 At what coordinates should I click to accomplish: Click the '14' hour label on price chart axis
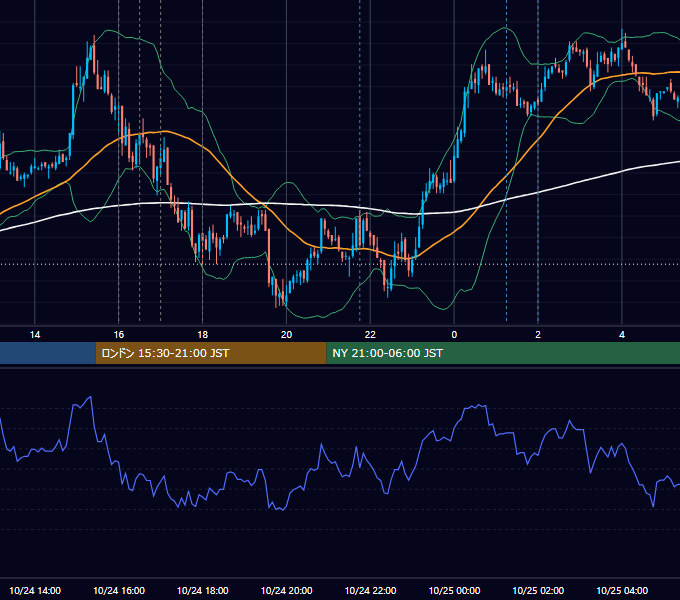(35, 335)
